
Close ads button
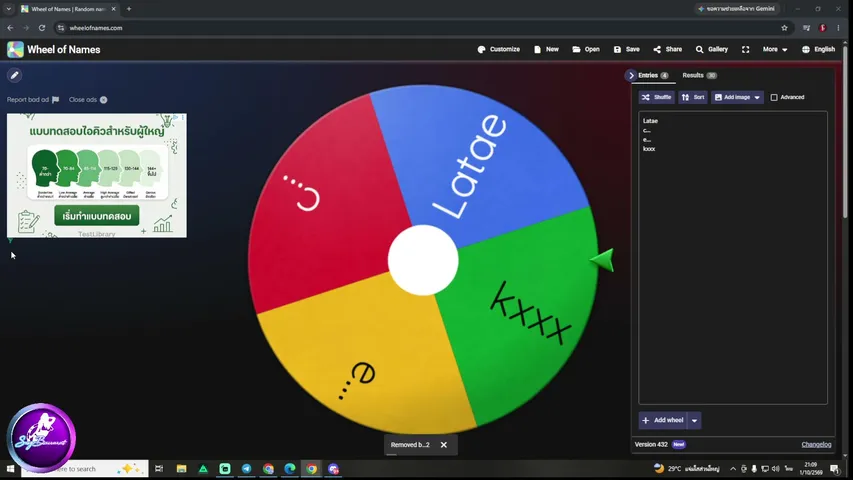[x=88, y=100]
